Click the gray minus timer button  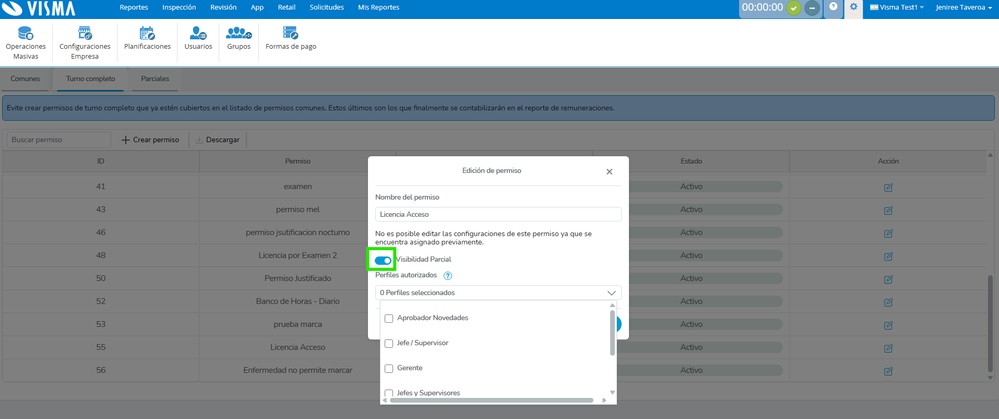point(812,8)
